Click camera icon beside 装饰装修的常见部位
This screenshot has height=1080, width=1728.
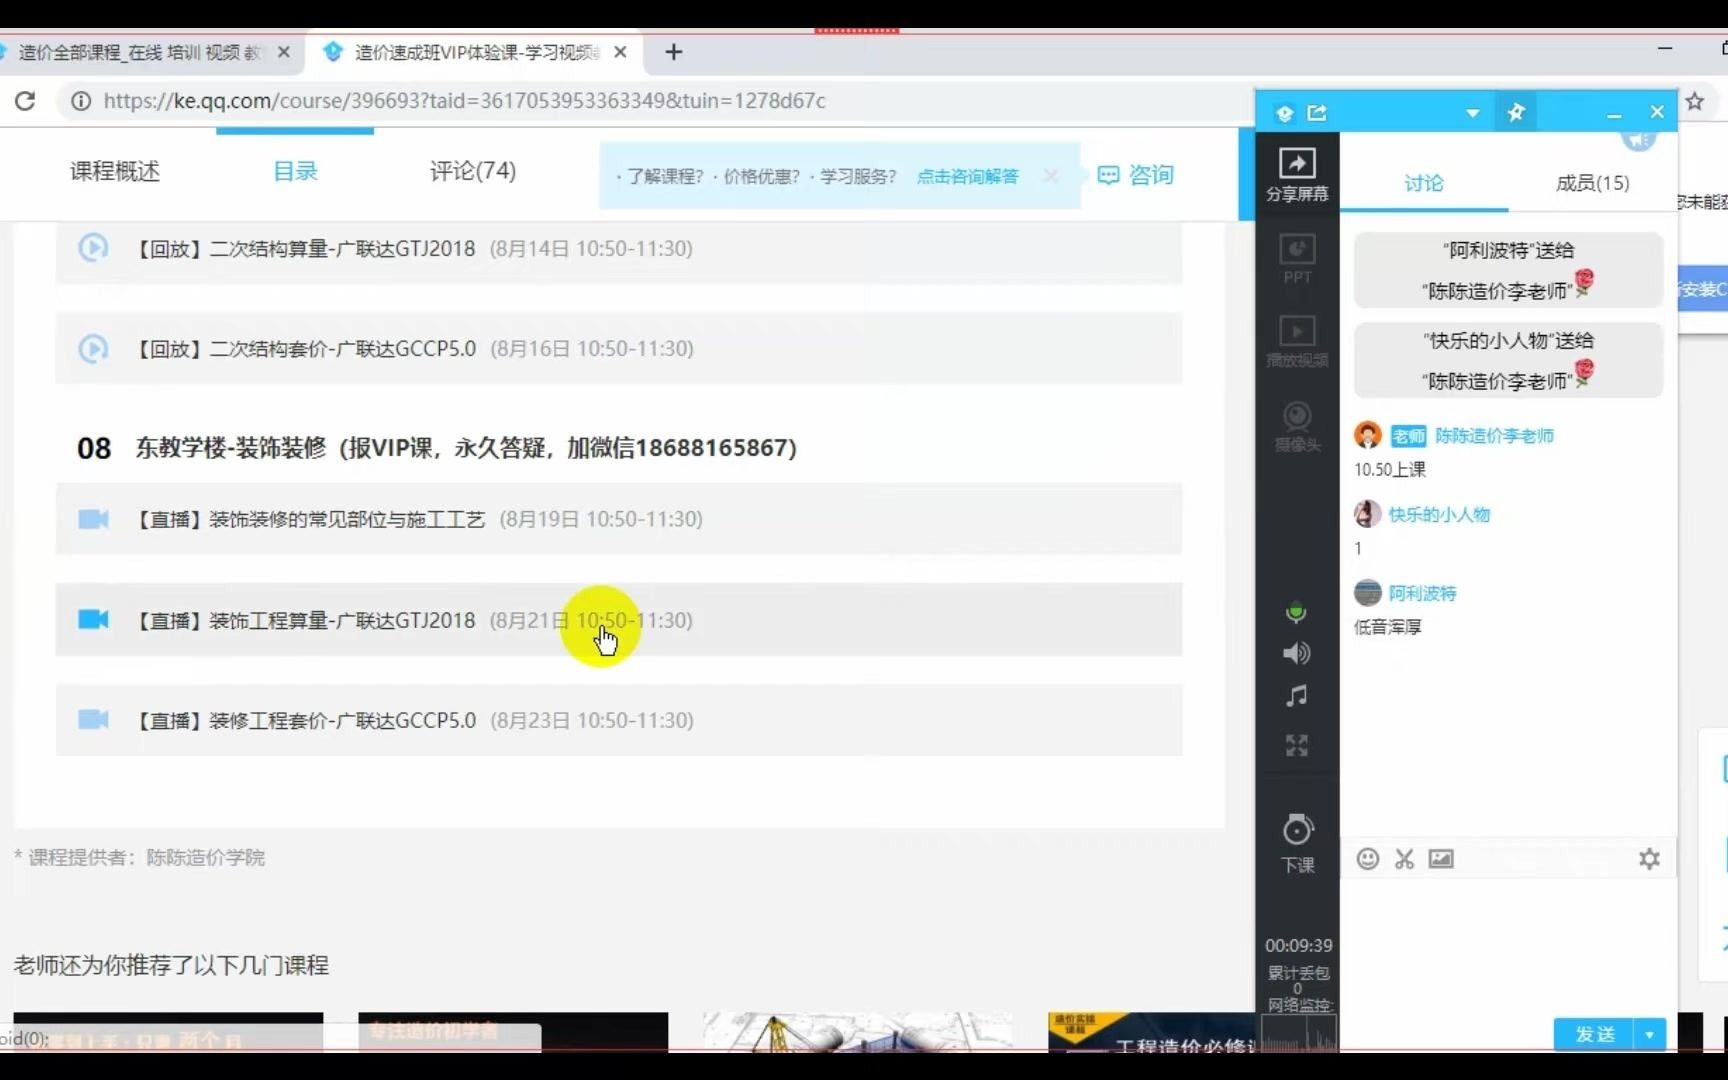[93, 519]
